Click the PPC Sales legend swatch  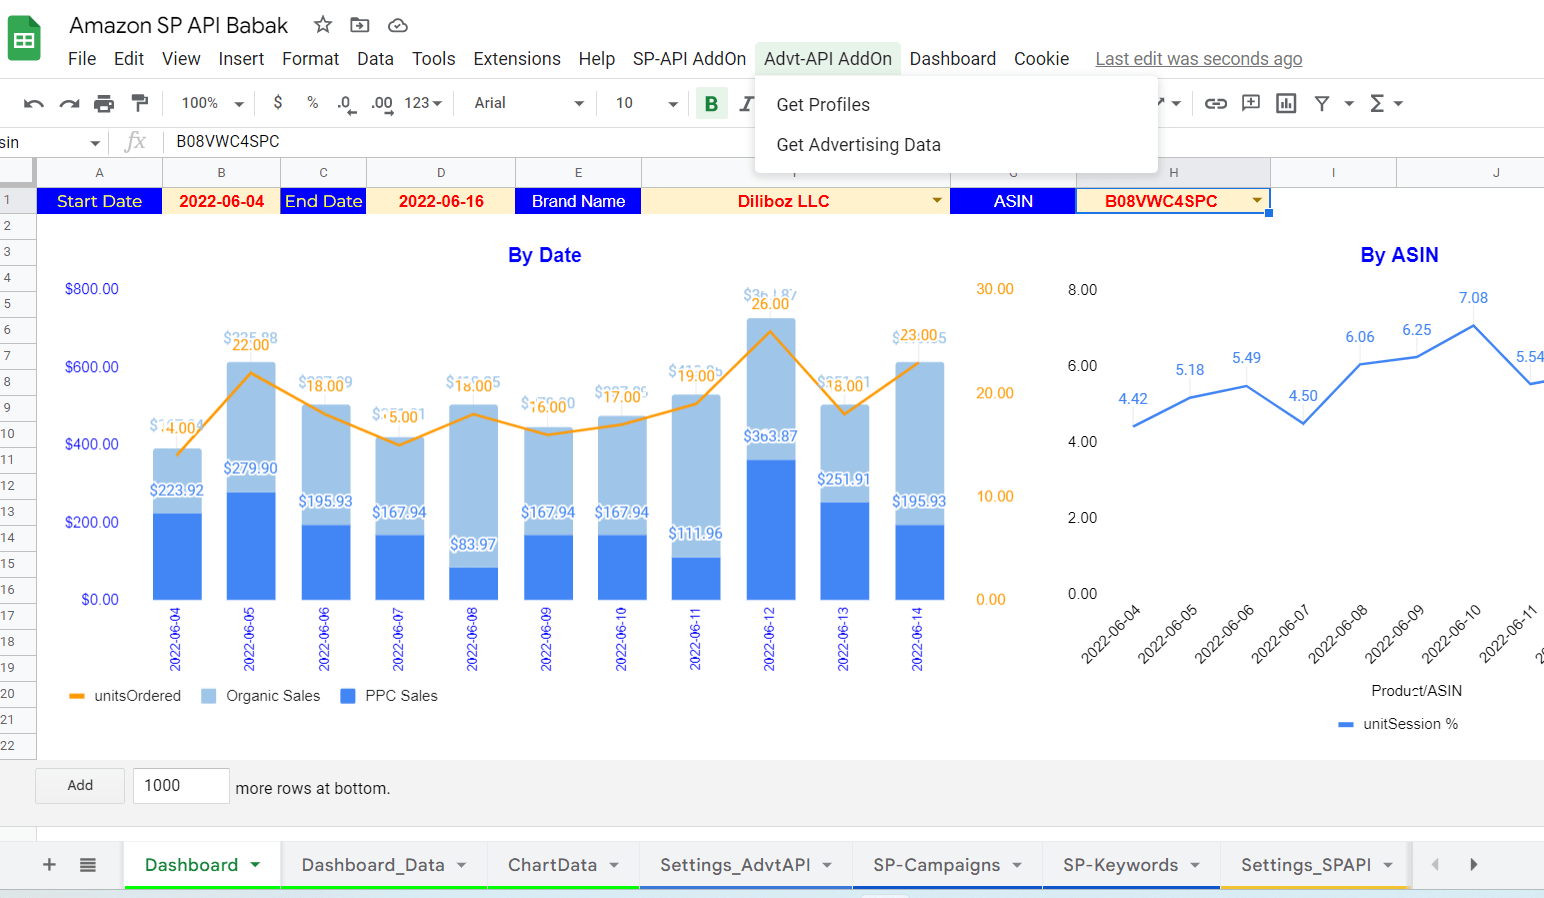[348, 696]
